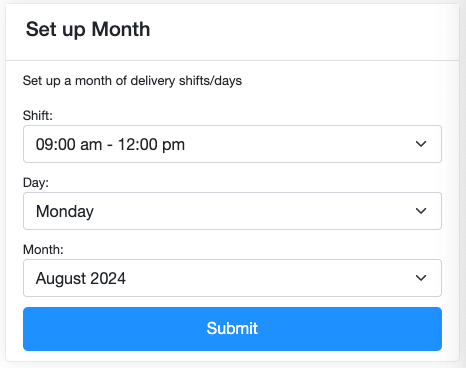Click the Set up Month heading
The height and width of the screenshot is (368, 466).
pos(88,30)
